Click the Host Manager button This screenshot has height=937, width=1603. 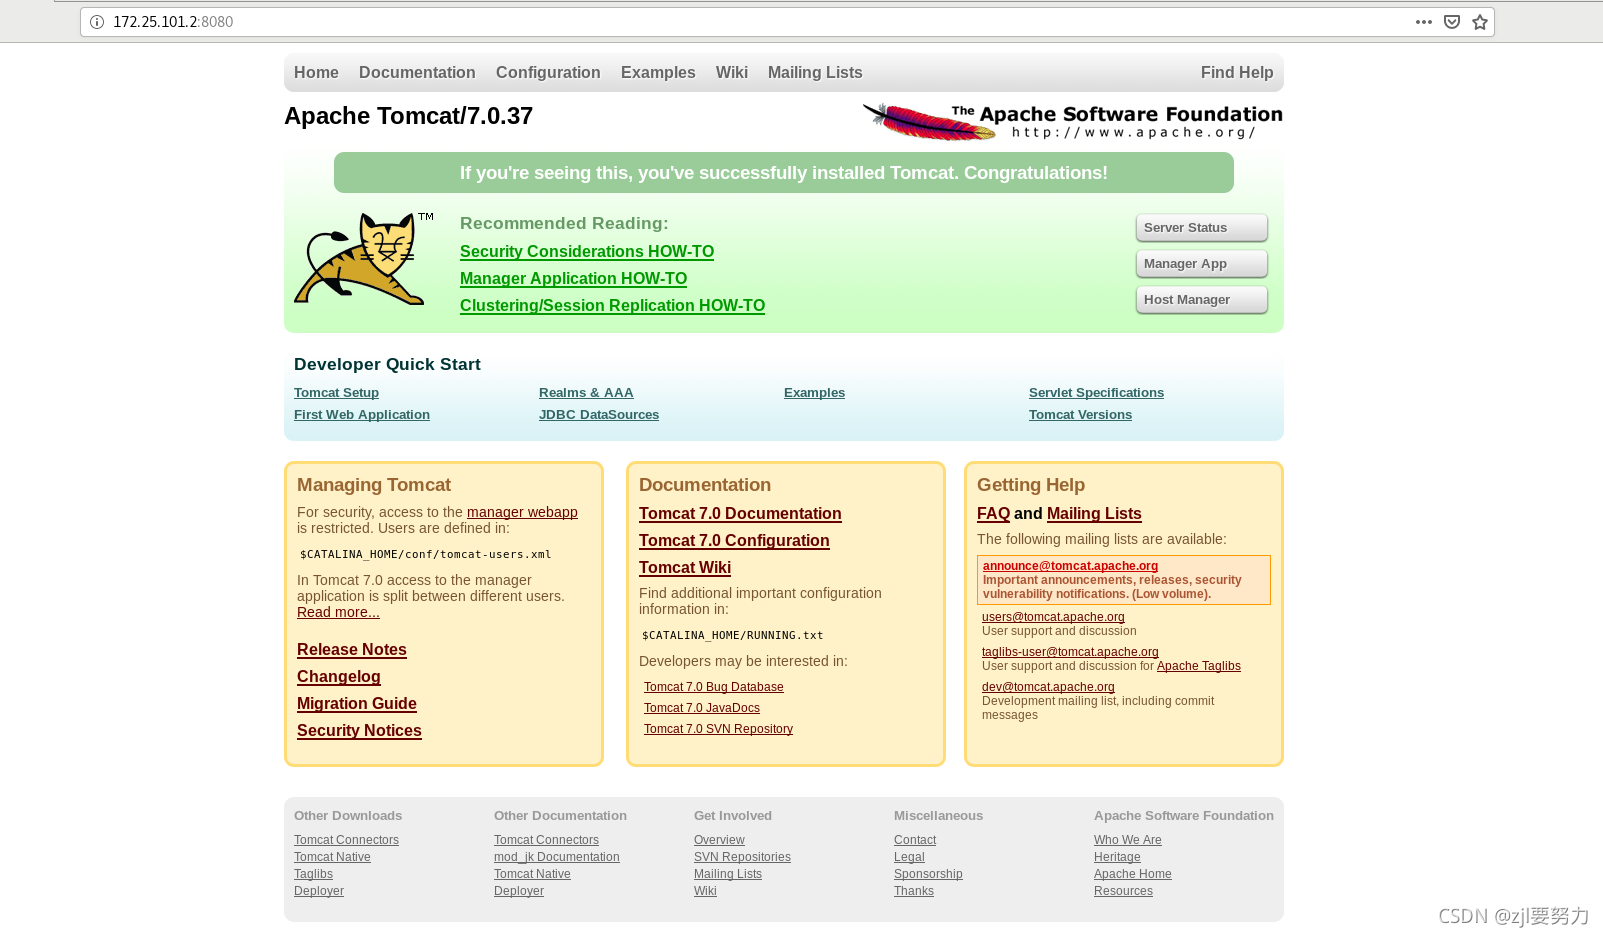coord(1202,300)
